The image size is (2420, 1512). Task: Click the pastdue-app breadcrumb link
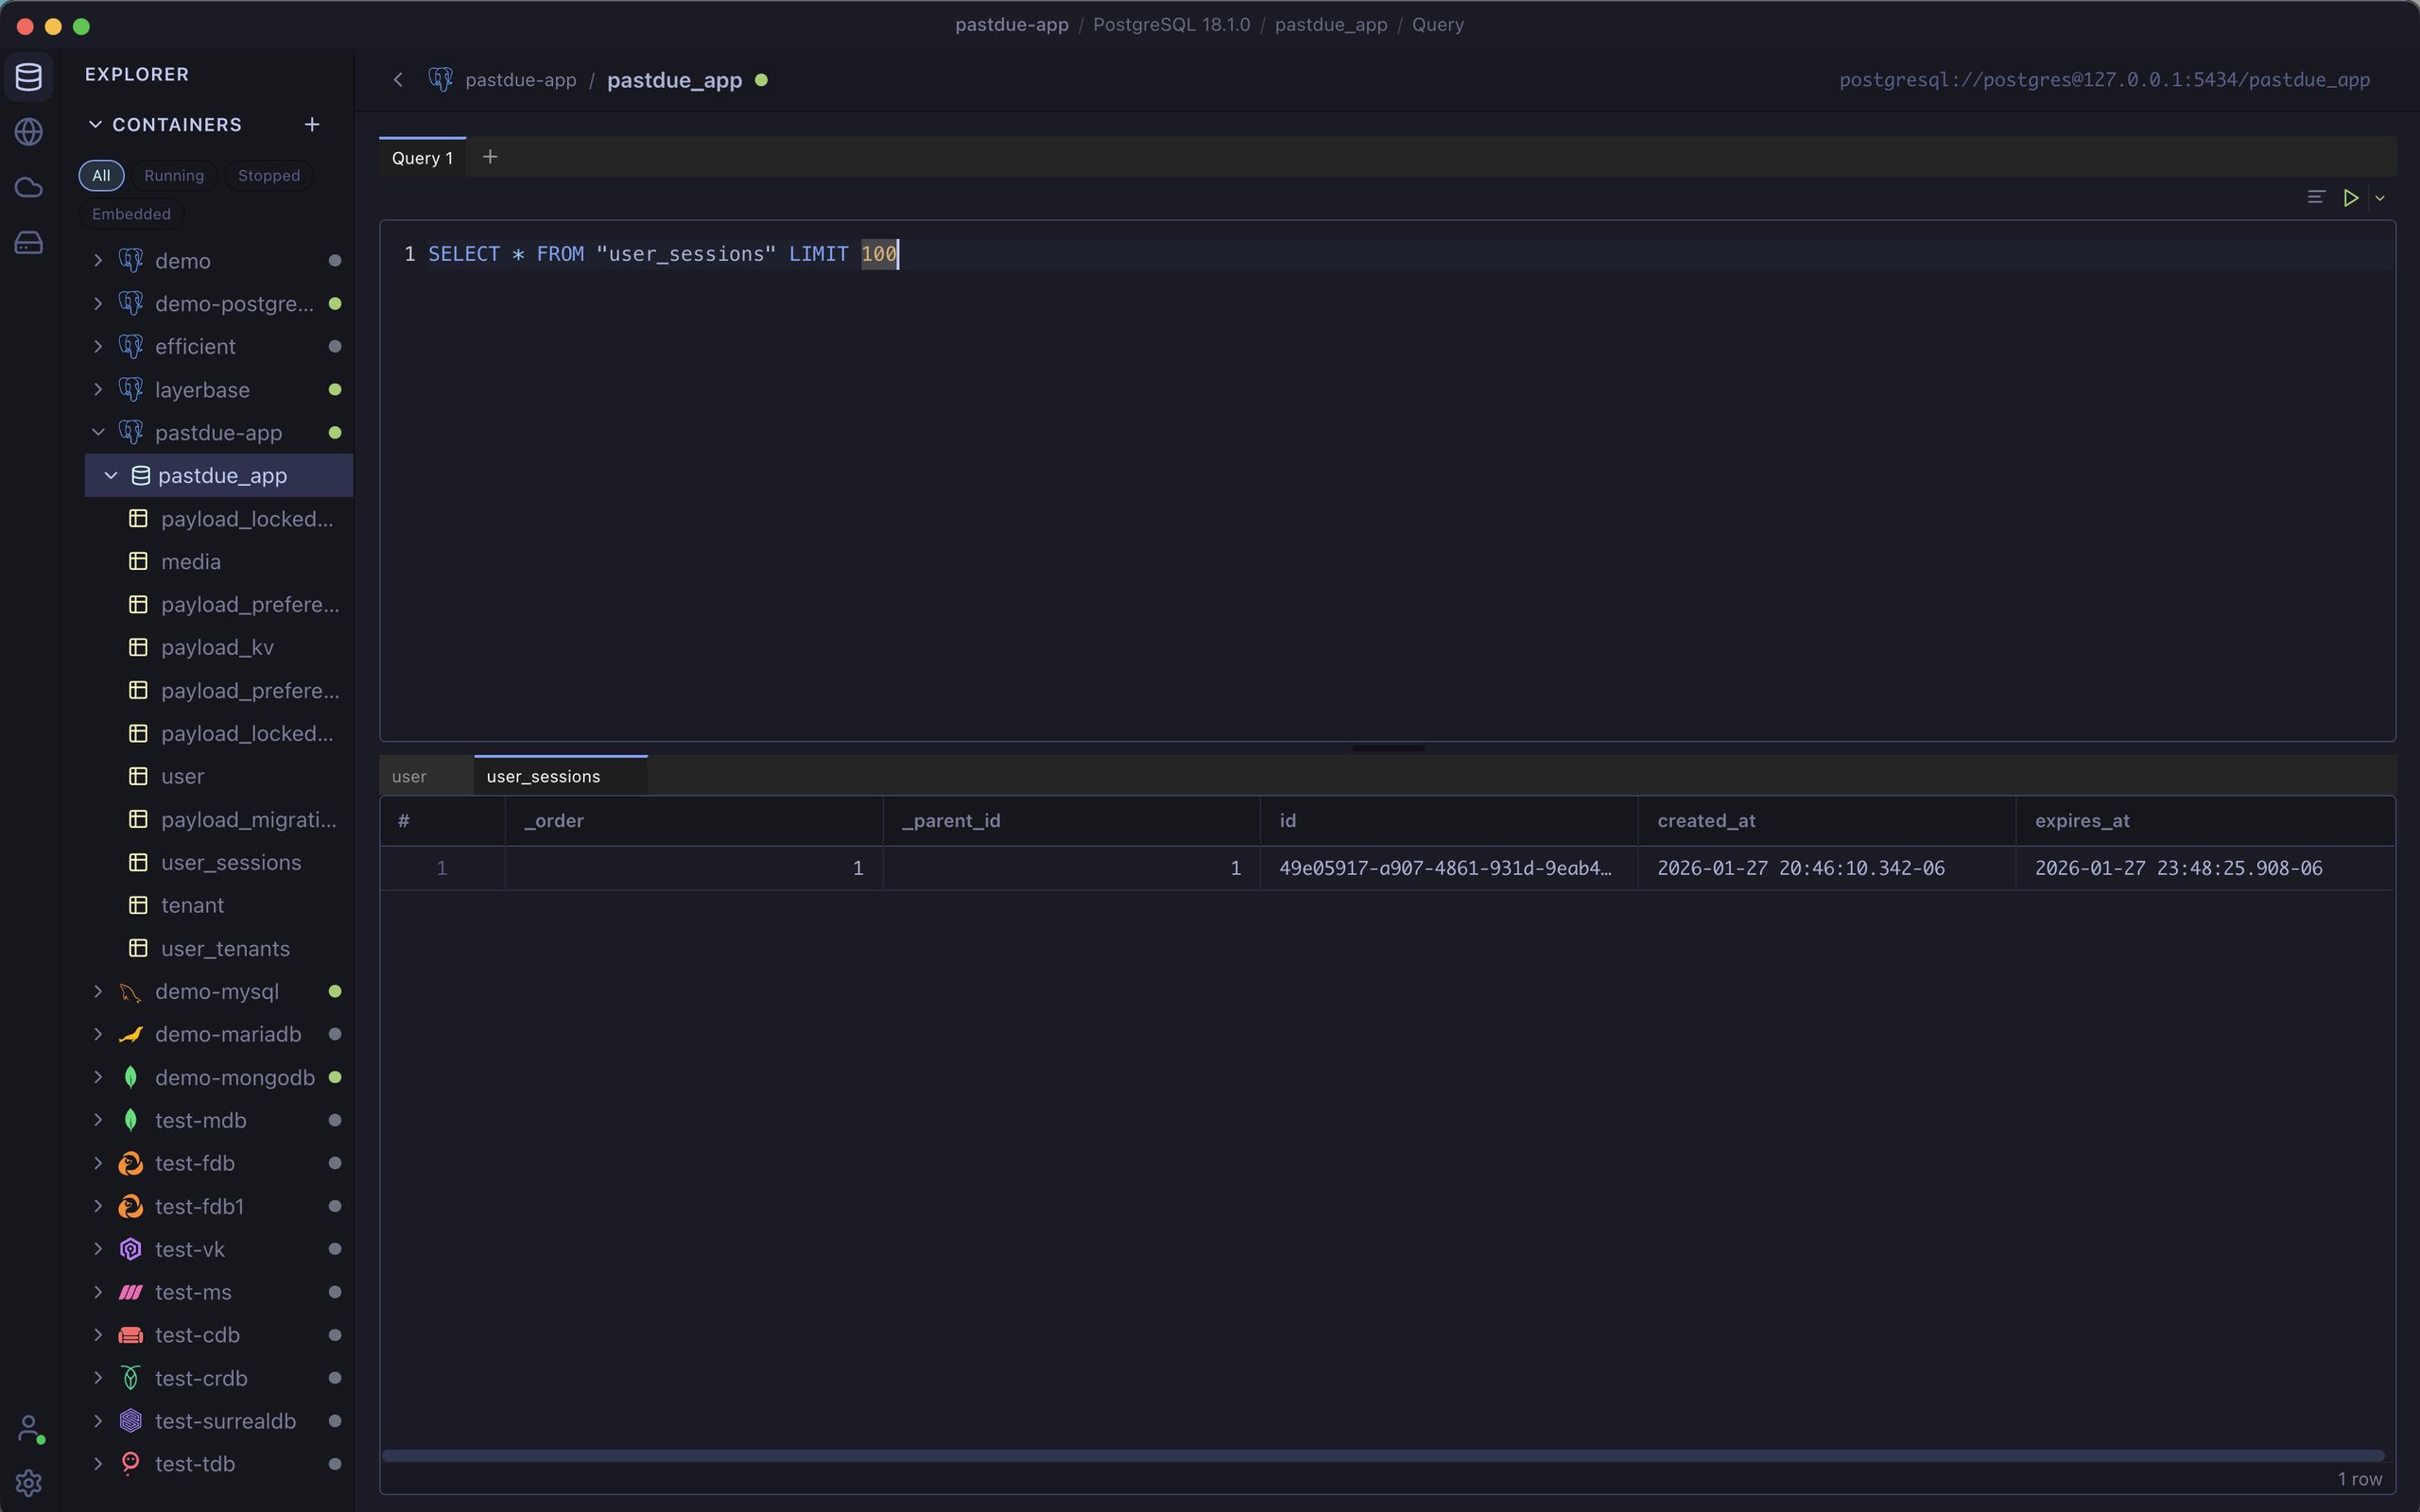520,80
